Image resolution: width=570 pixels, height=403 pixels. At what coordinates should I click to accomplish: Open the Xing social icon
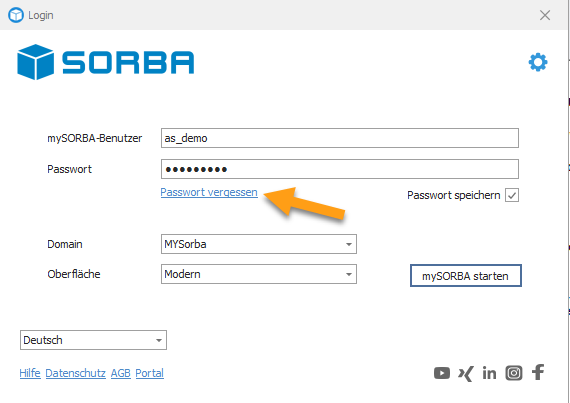point(466,373)
